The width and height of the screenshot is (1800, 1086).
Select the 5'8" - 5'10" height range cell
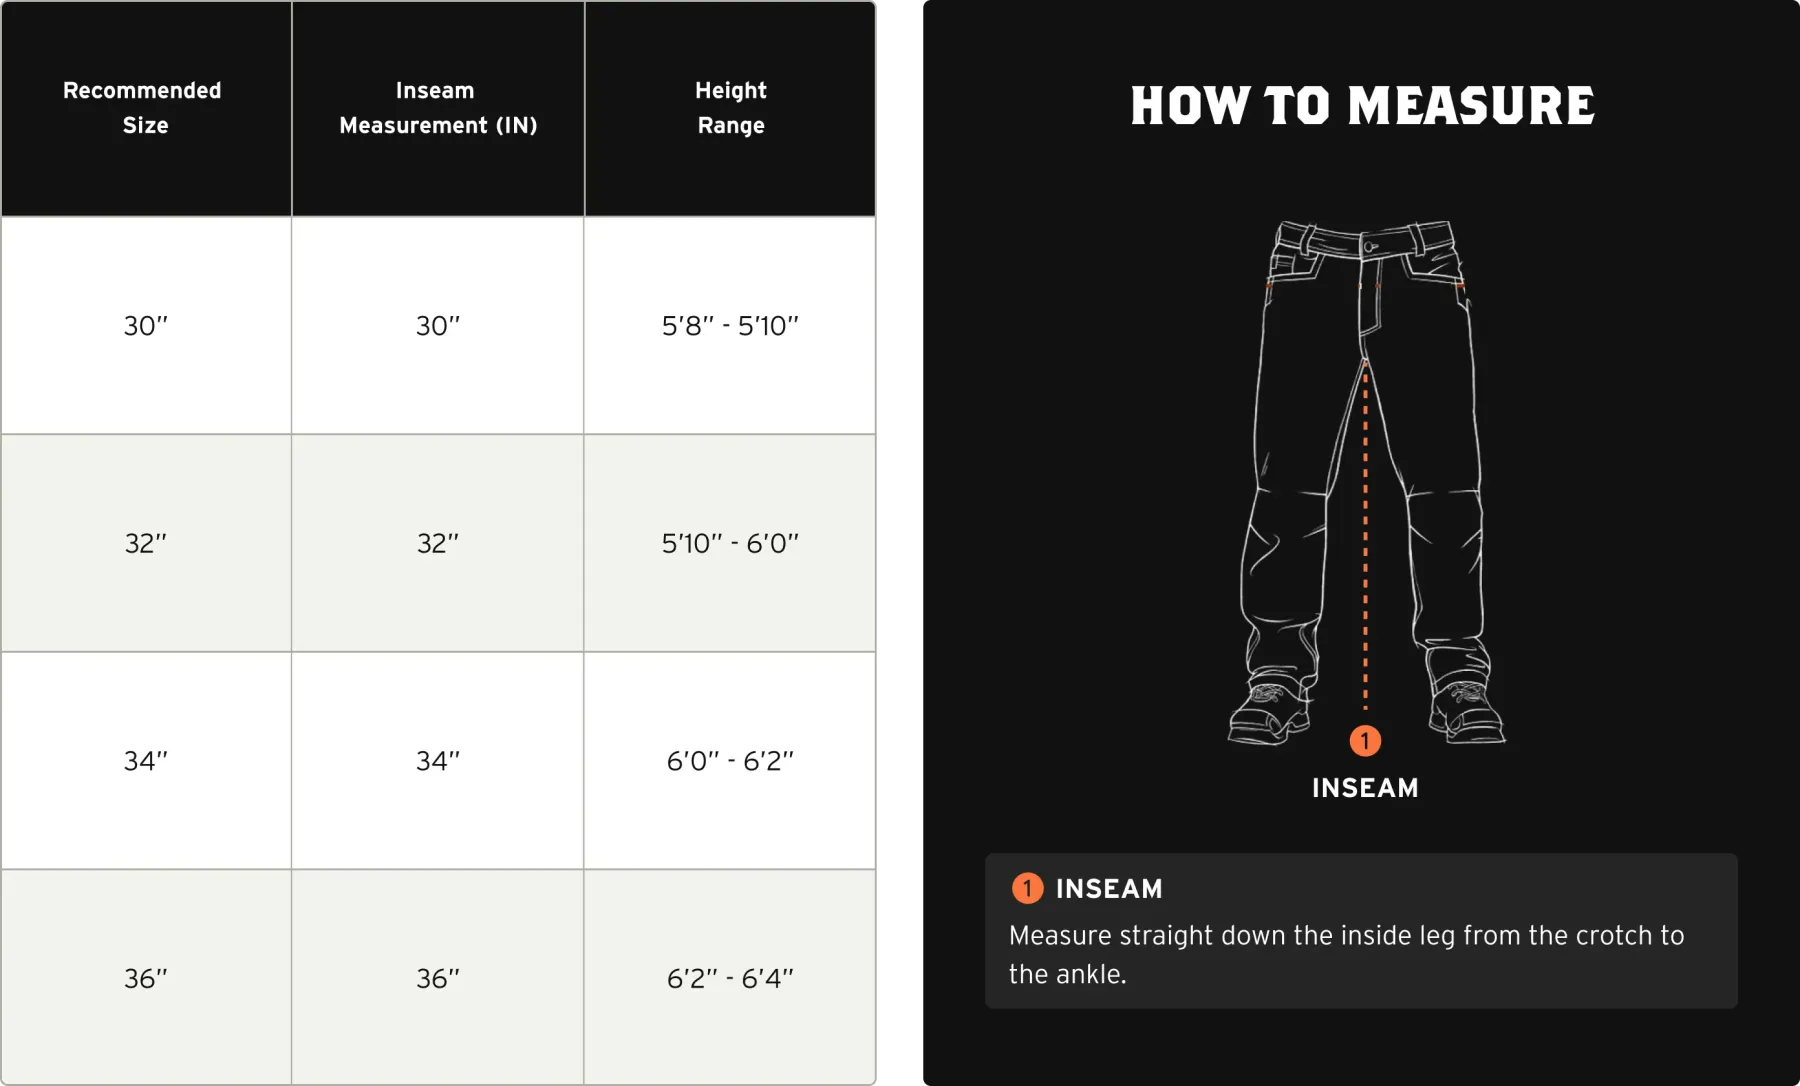730,326
